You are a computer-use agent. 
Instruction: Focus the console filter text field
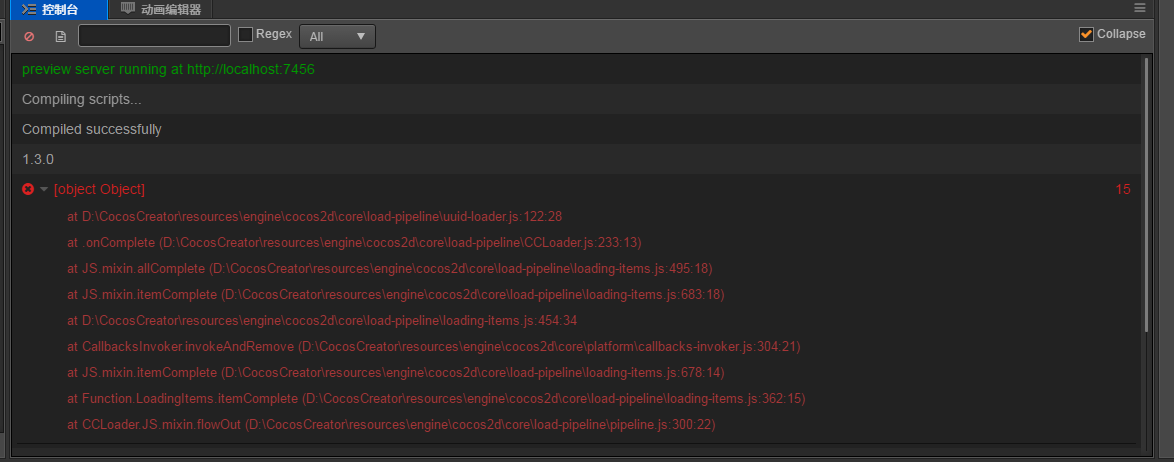pos(154,36)
